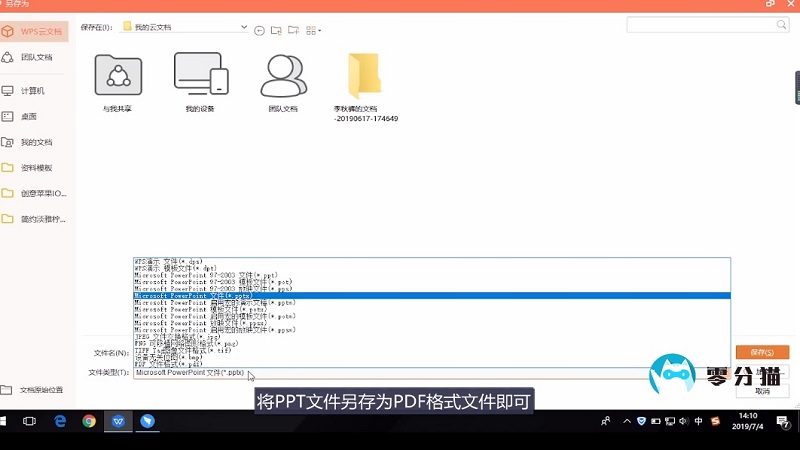
Task: Open the 我的设备 devices icon
Action: pos(200,74)
